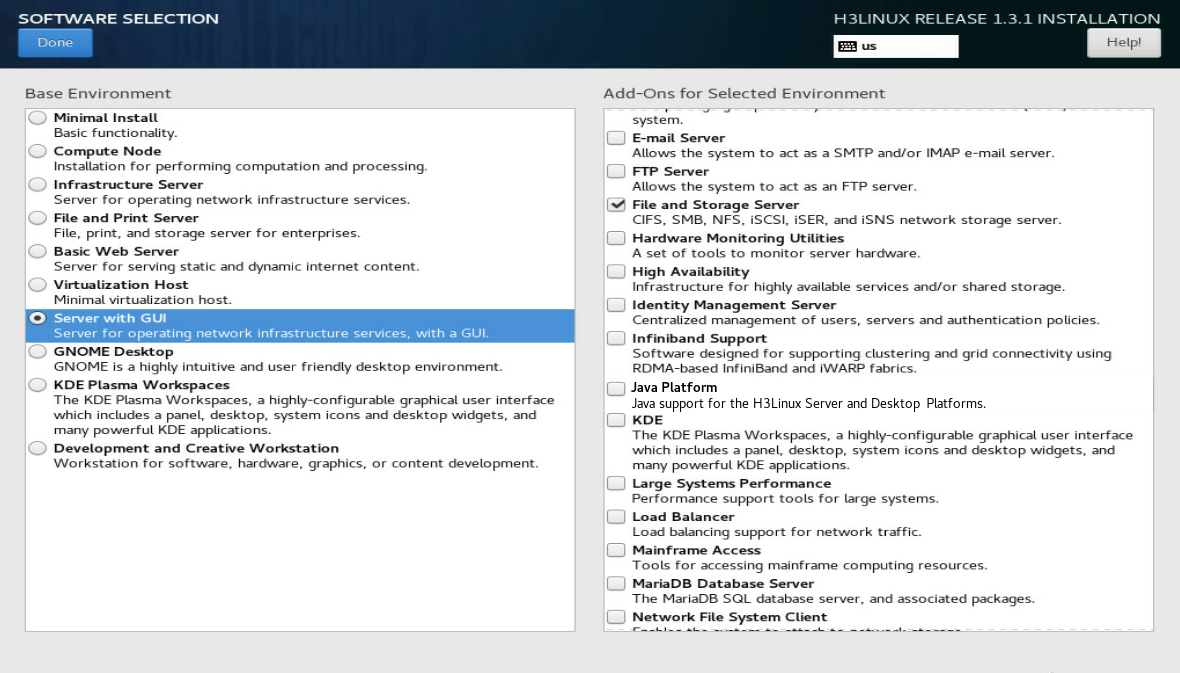Image resolution: width=1180 pixels, height=673 pixels.
Task: Choose GNOME Desktop radio button
Action: click(x=38, y=352)
